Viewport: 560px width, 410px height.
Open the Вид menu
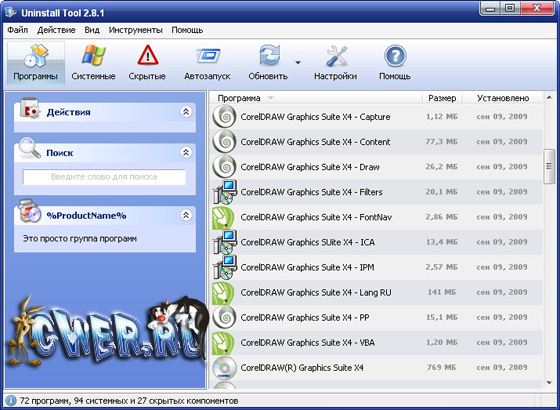[92, 30]
